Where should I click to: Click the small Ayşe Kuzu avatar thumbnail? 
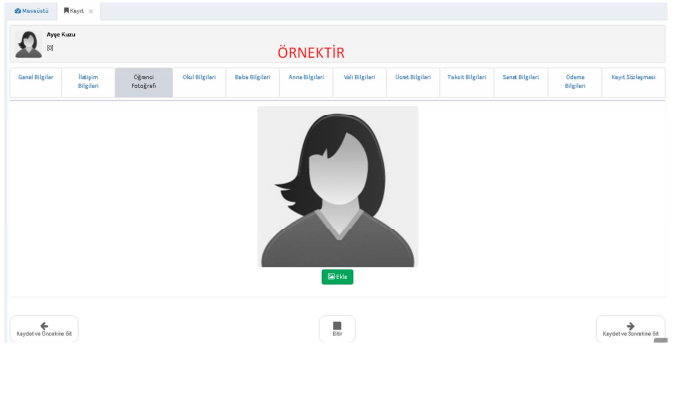[28, 44]
